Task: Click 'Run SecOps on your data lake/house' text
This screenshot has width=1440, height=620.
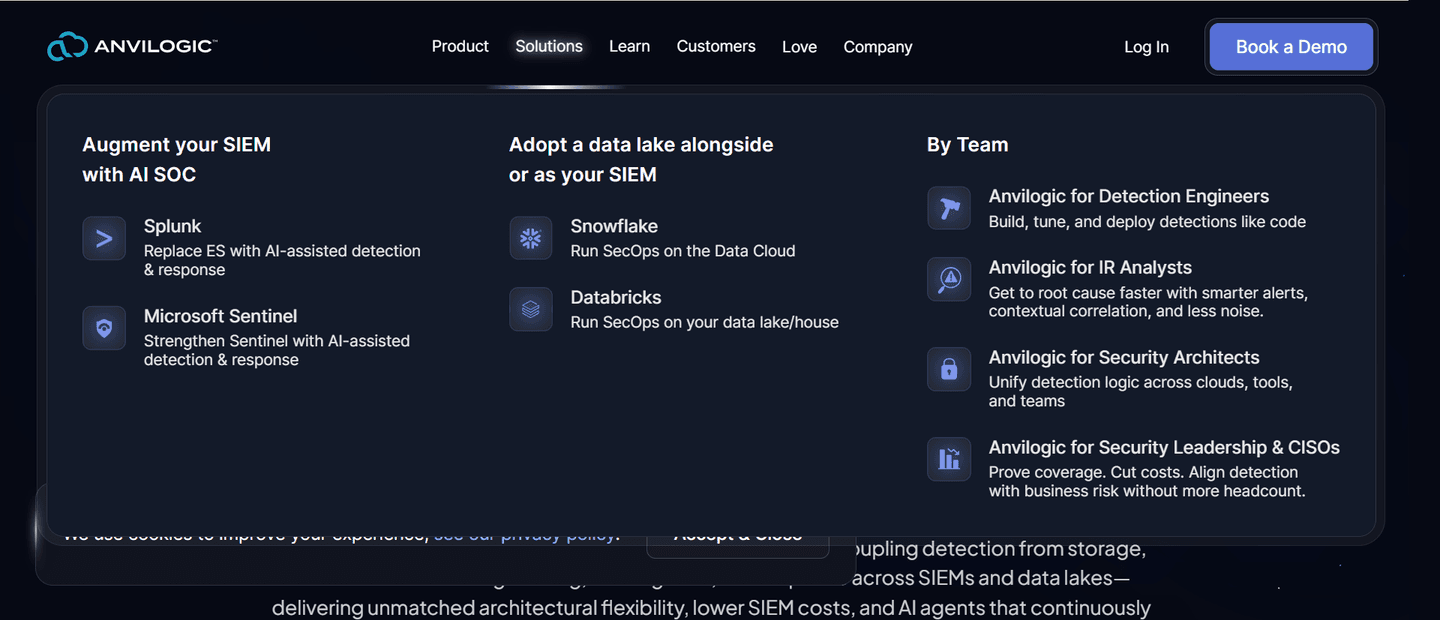Action: [705, 322]
